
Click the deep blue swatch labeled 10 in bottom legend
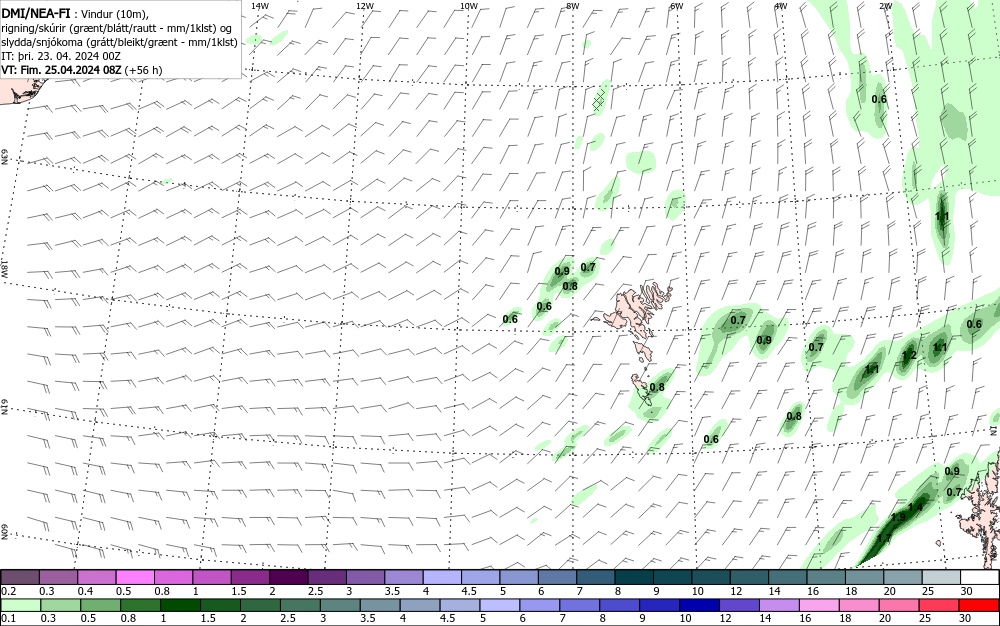point(699,605)
